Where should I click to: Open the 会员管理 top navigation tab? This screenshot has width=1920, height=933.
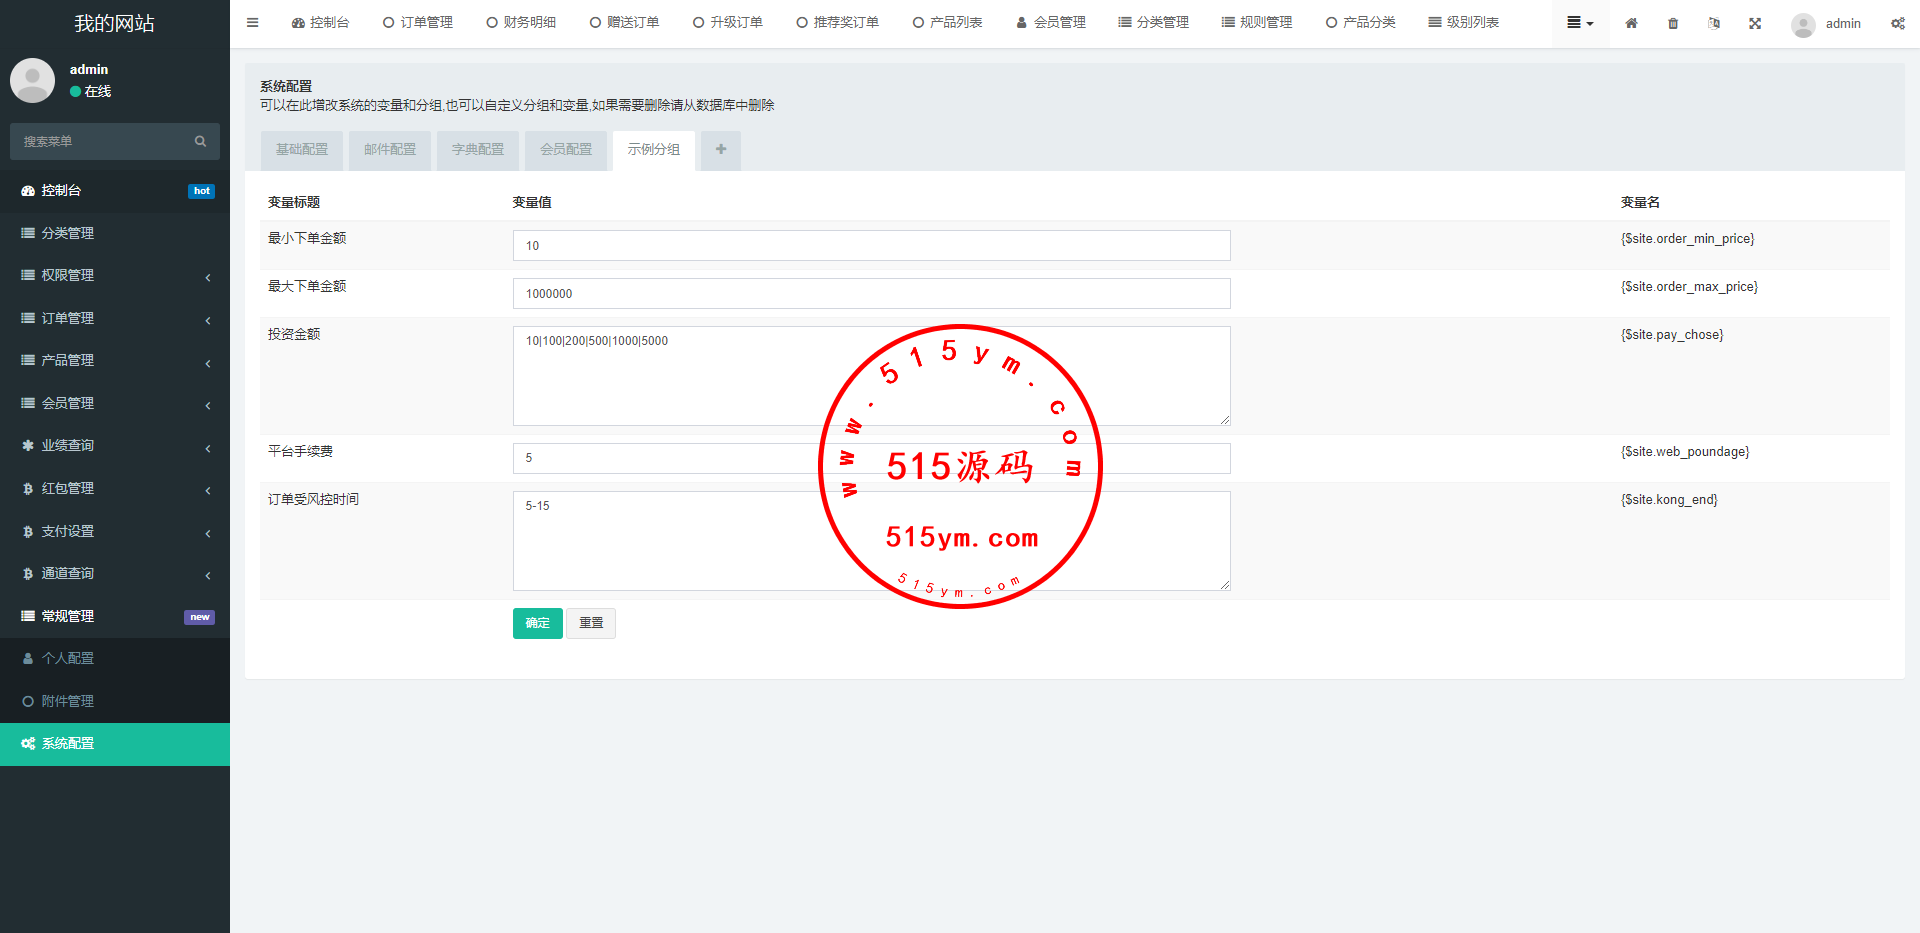[1051, 23]
